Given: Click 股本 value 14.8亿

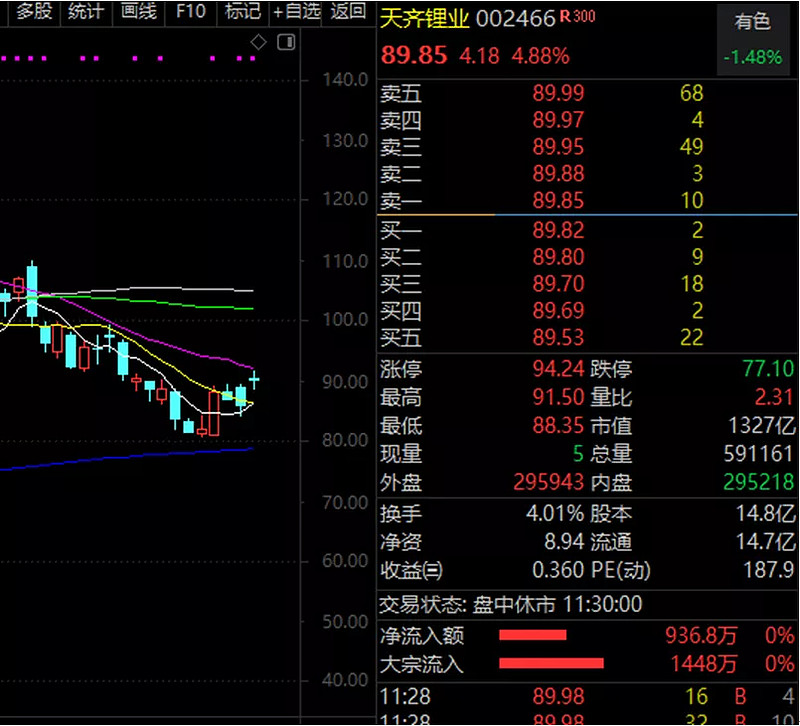Looking at the screenshot, I should pos(765,514).
